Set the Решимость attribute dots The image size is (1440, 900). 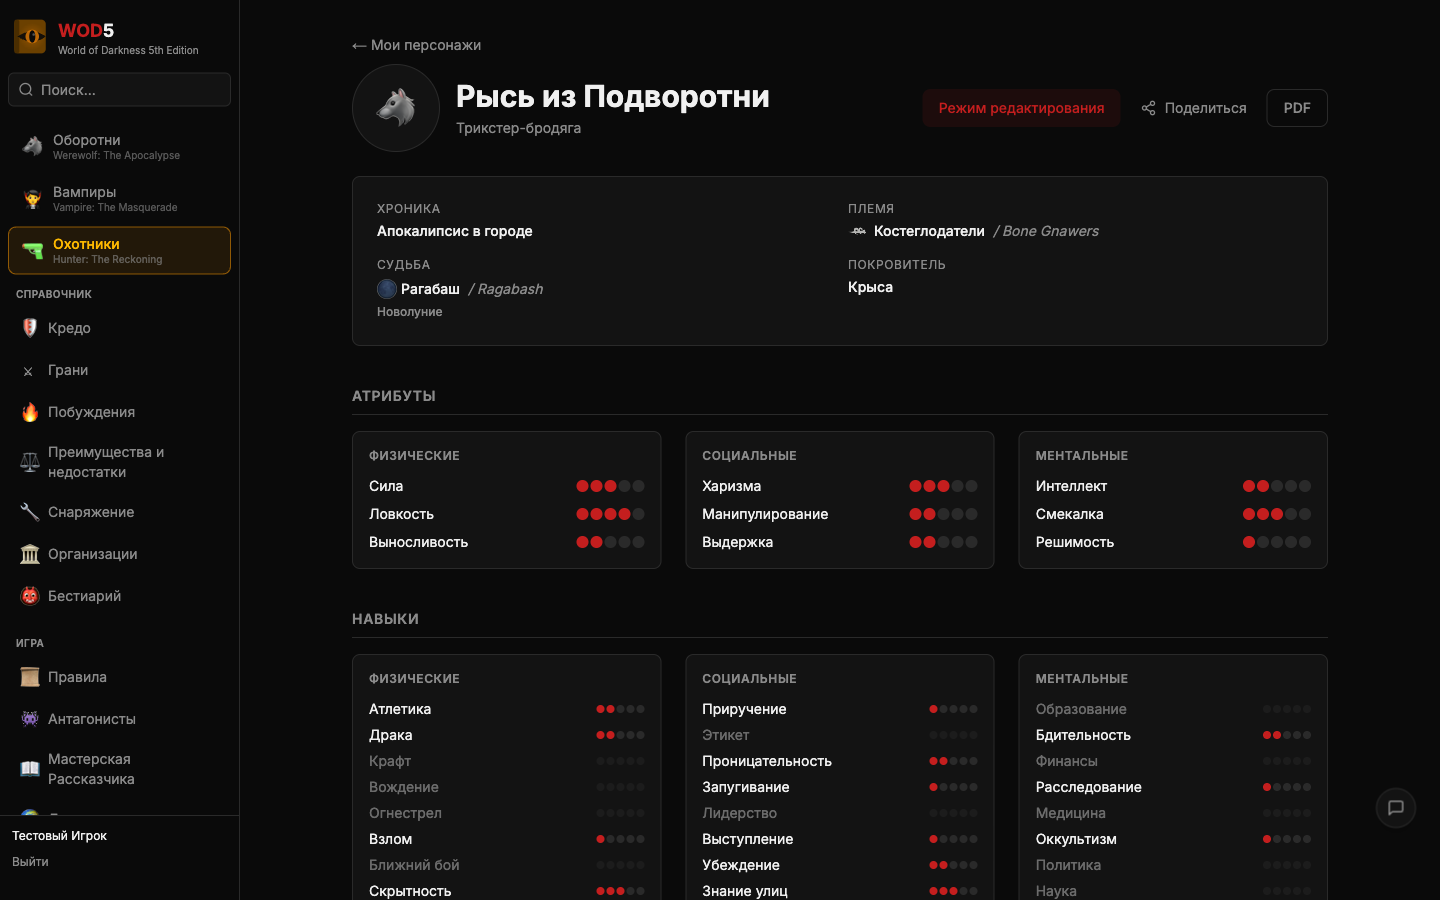point(1276,542)
